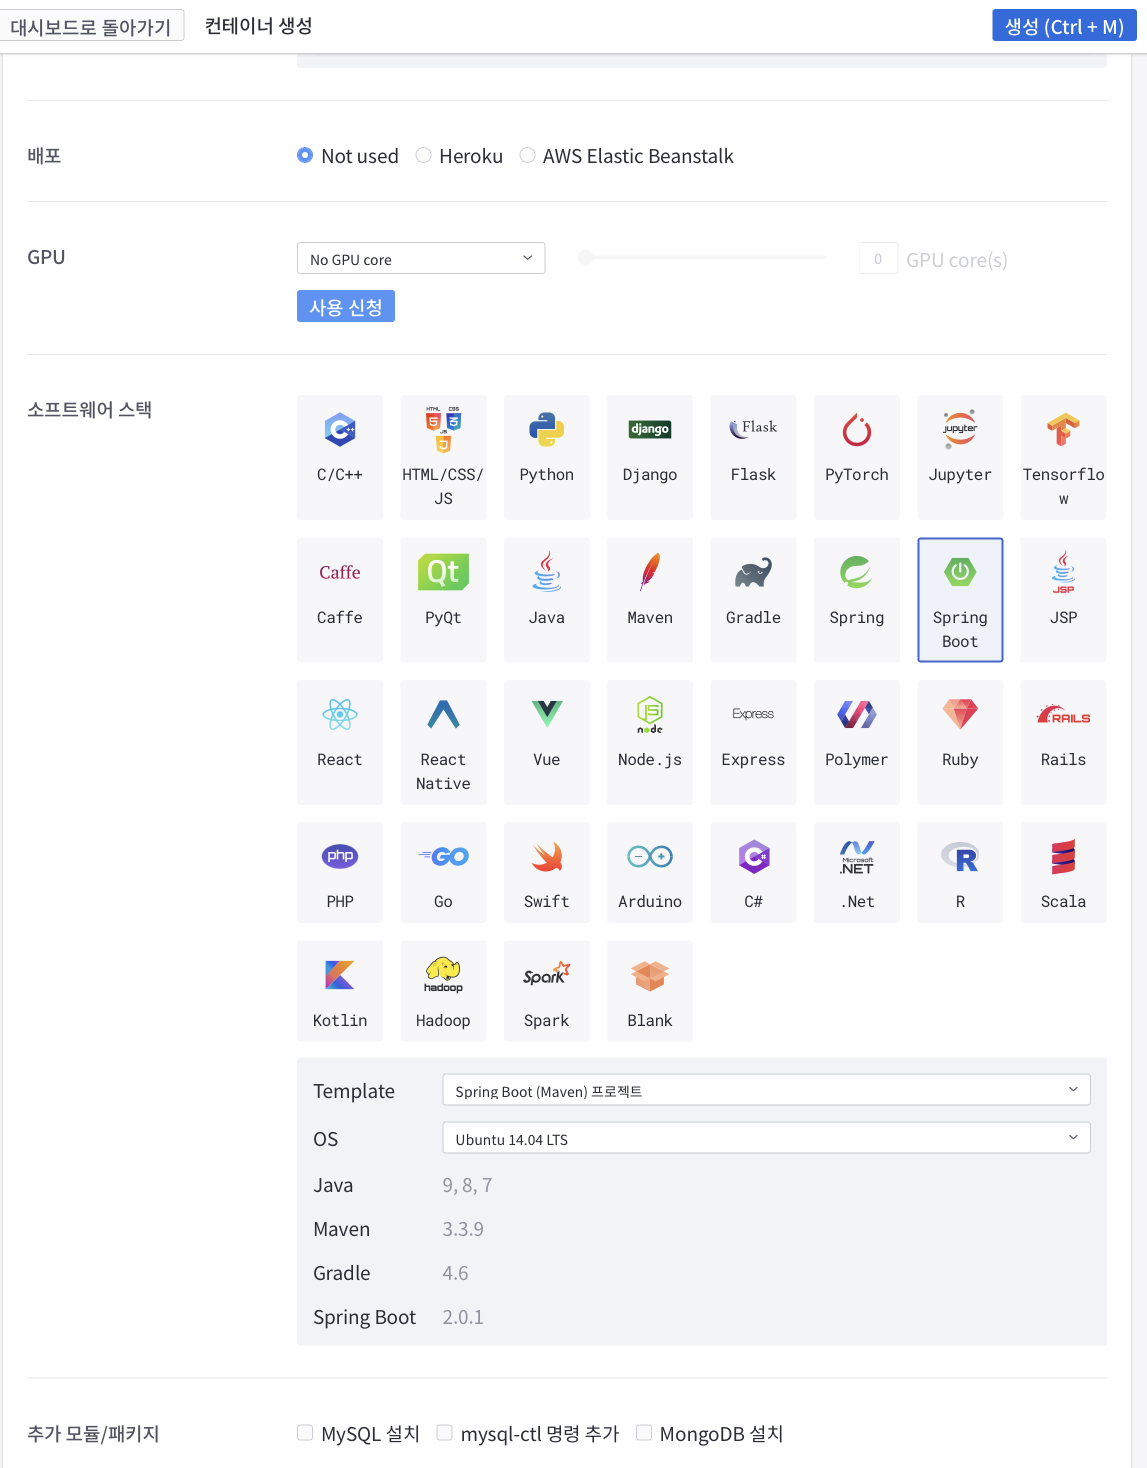The height and width of the screenshot is (1468, 1147).
Task: Choose the PHP stack icon
Action: click(x=340, y=856)
